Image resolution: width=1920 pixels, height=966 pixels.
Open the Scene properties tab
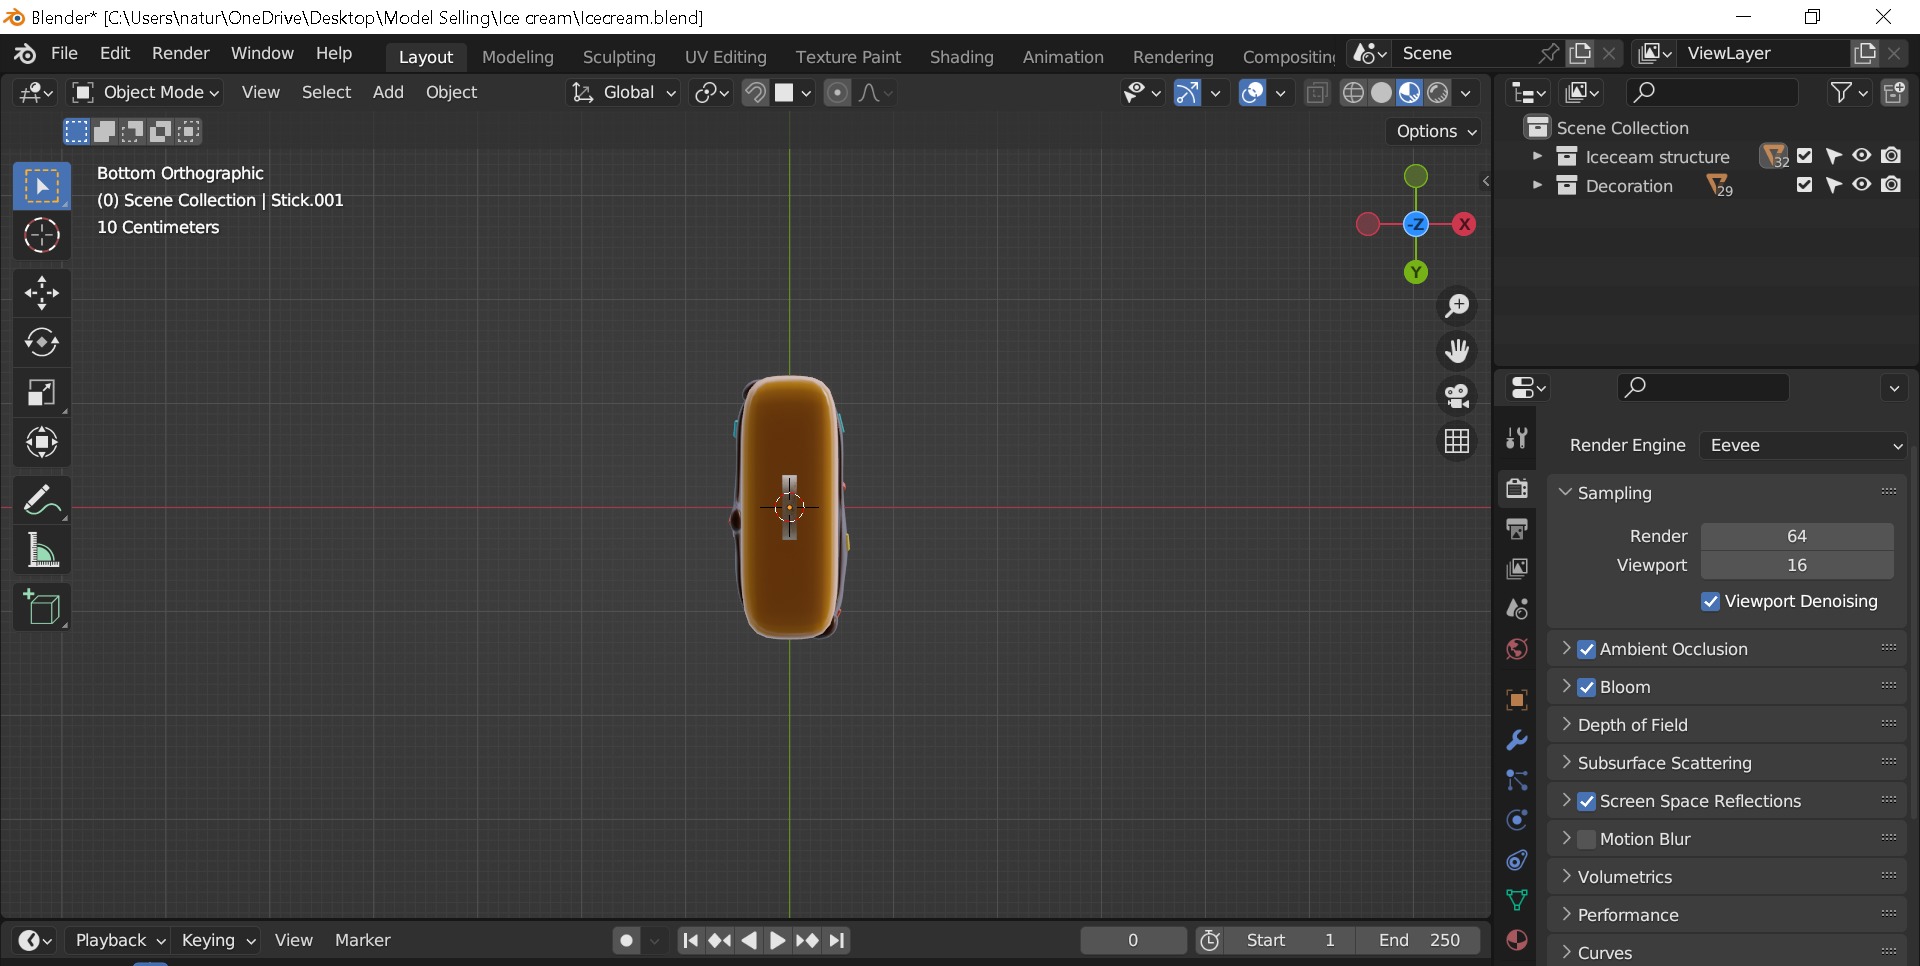coord(1517,608)
